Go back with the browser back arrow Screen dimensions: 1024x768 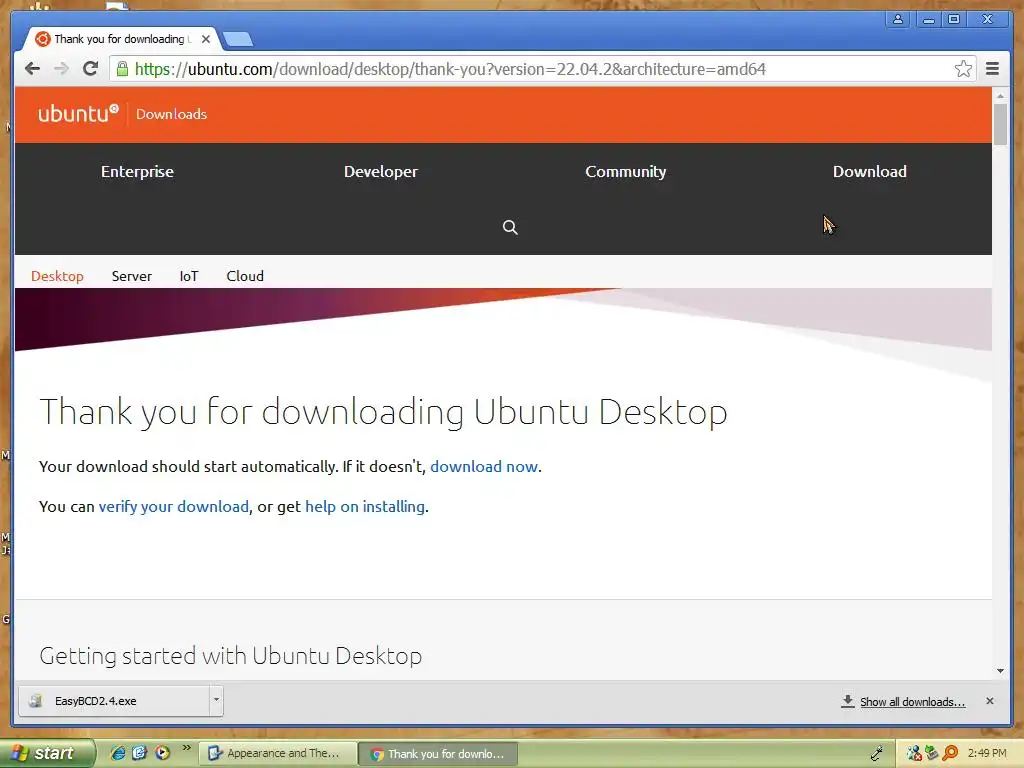pyautogui.click(x=32, y=69)
